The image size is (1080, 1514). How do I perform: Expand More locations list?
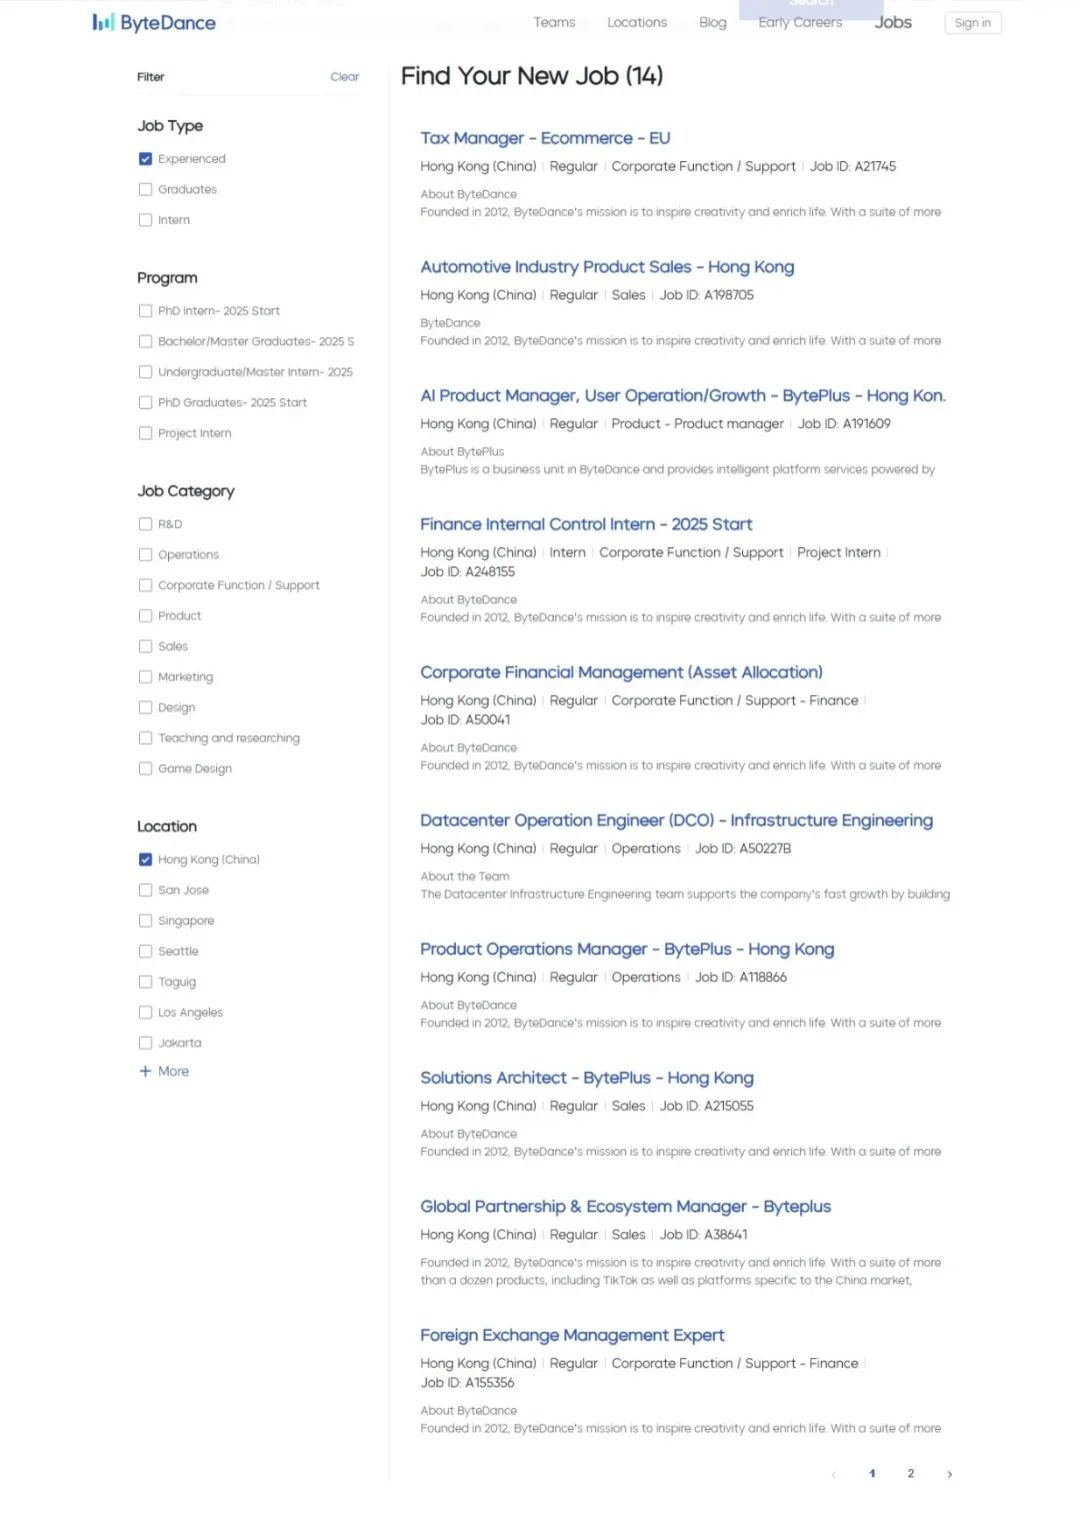point(164,1071)
